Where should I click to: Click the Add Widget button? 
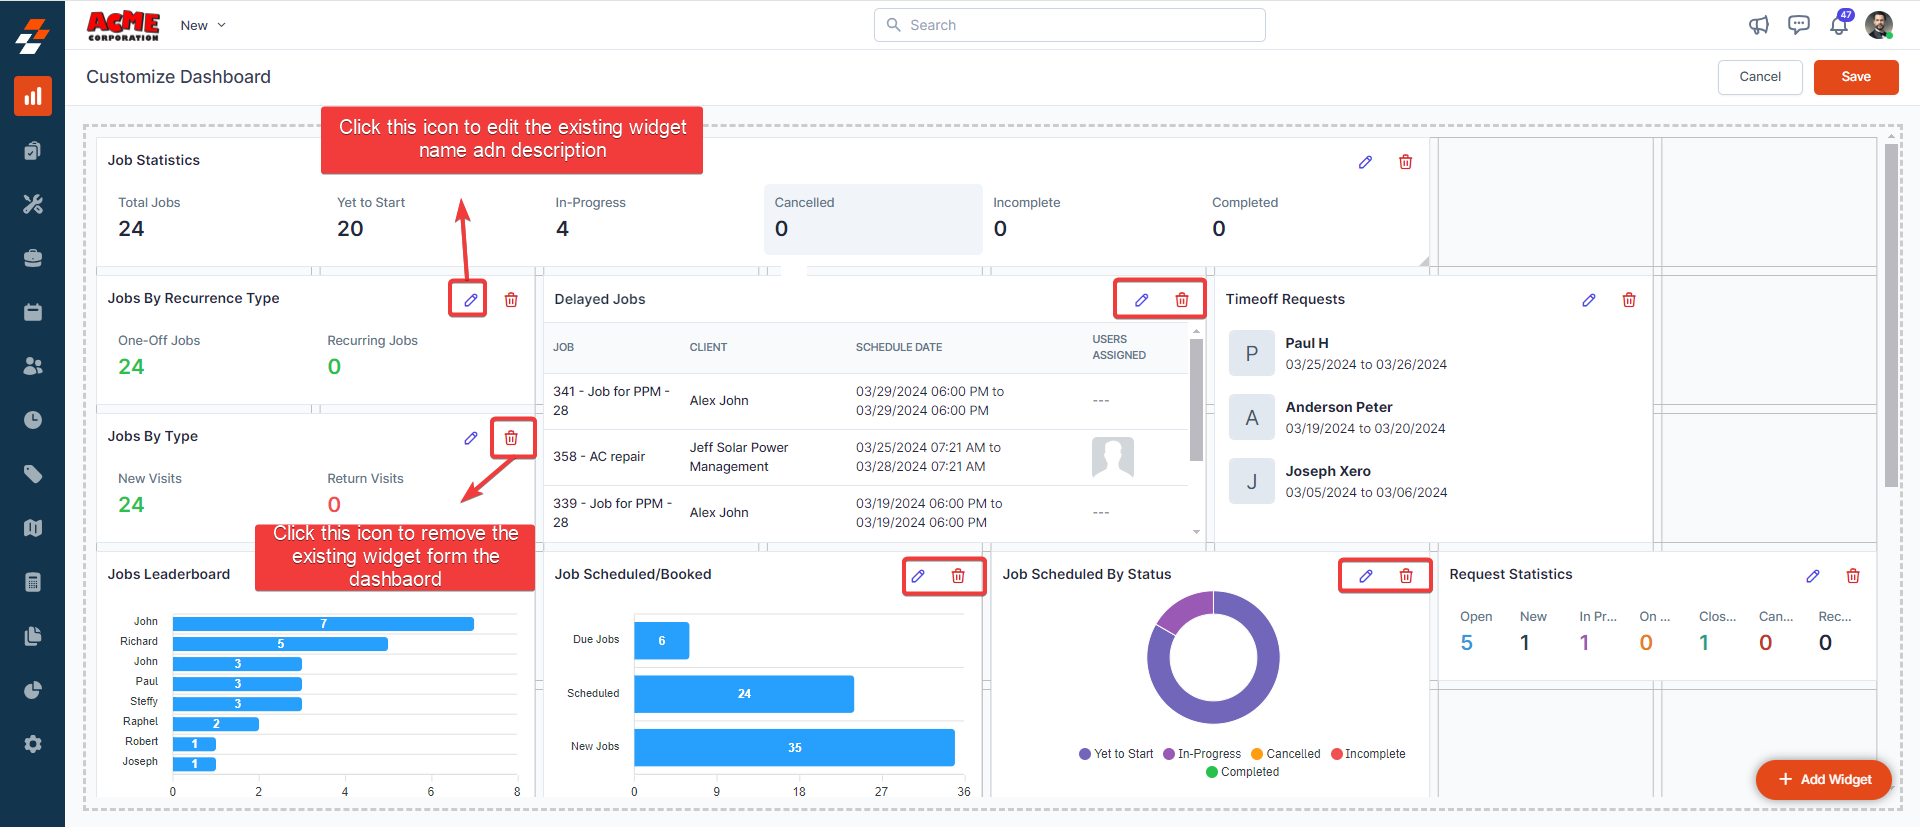pos(1824,780)
